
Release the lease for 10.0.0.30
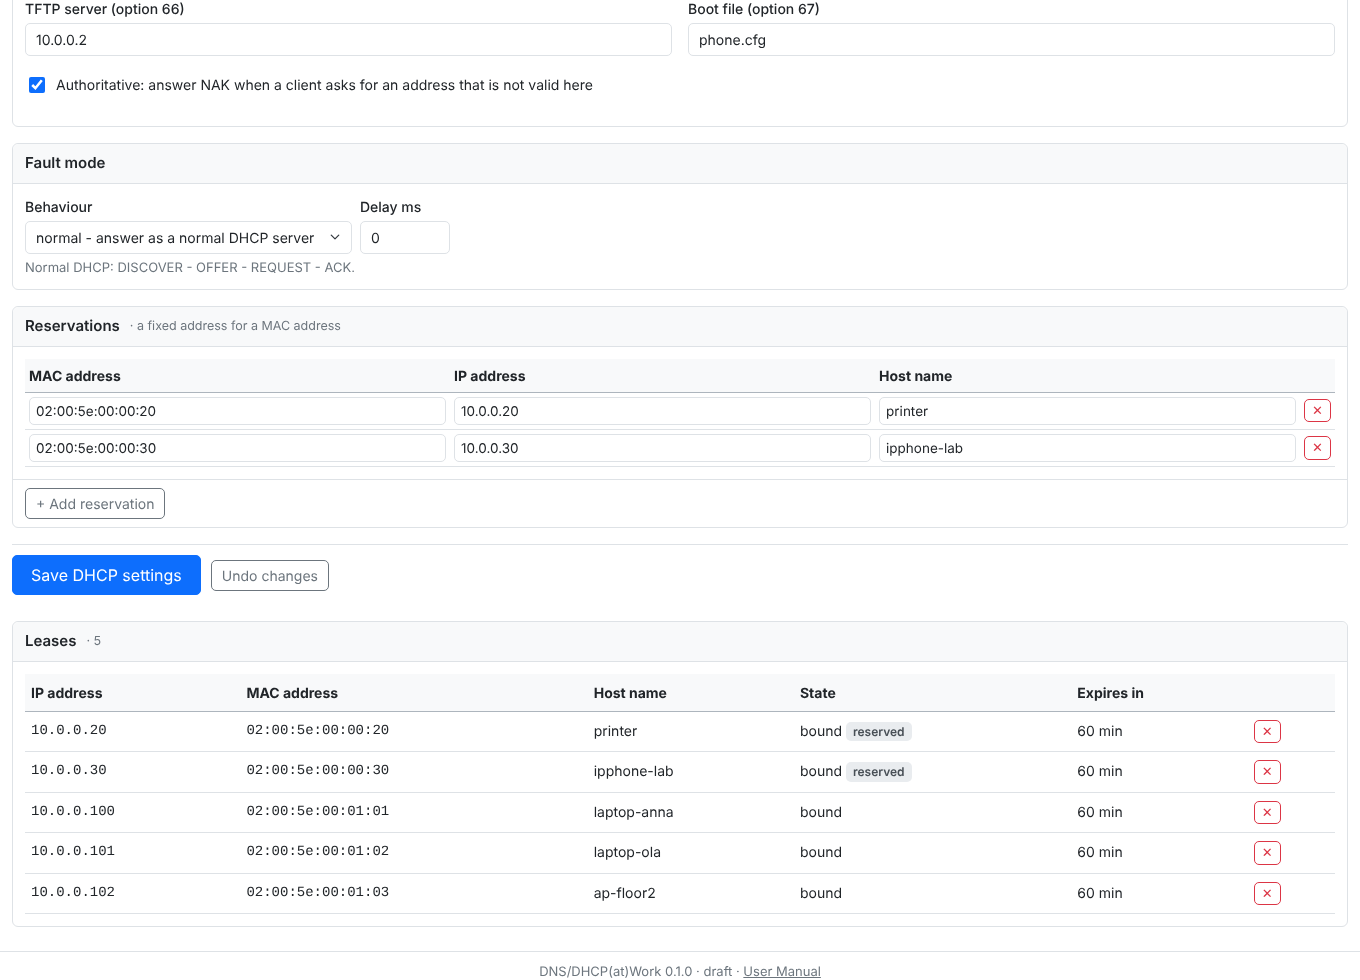(x=1267, y=772)
